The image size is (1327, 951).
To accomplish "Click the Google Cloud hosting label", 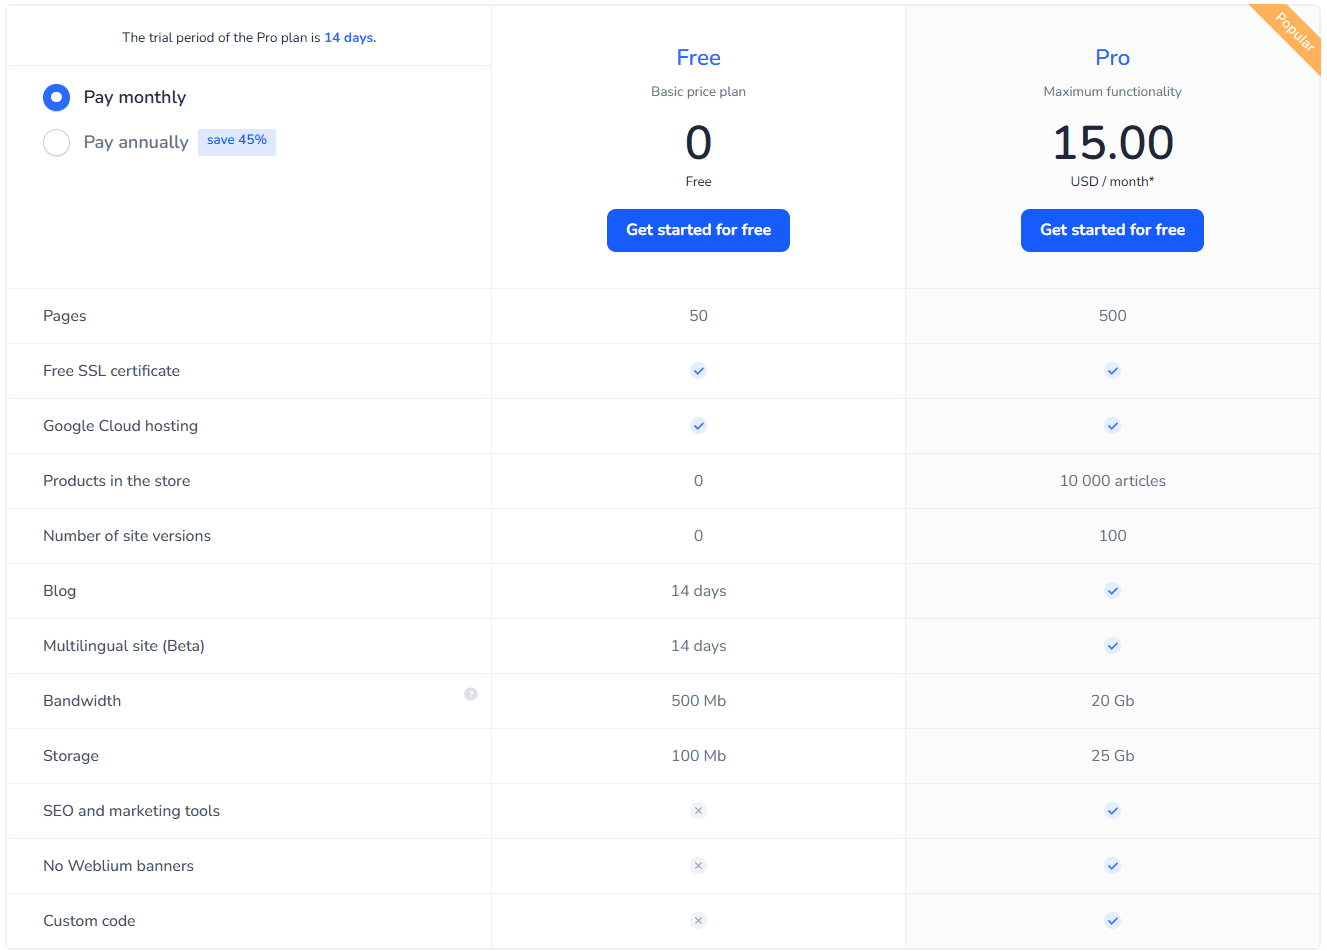I will click(121, 426).
